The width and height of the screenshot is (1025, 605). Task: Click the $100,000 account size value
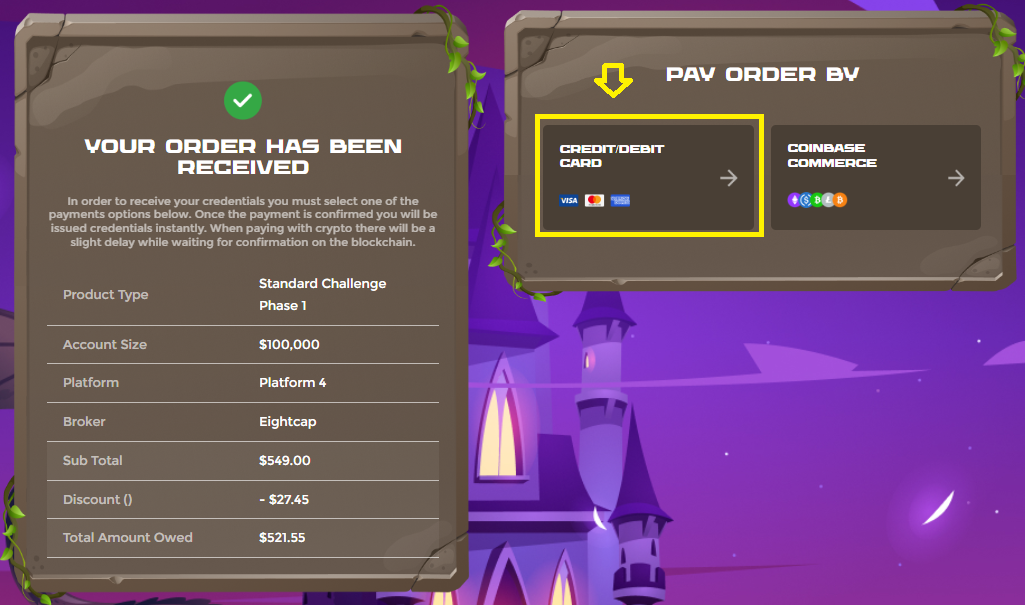pyautogui.click(x=289, y=345)
